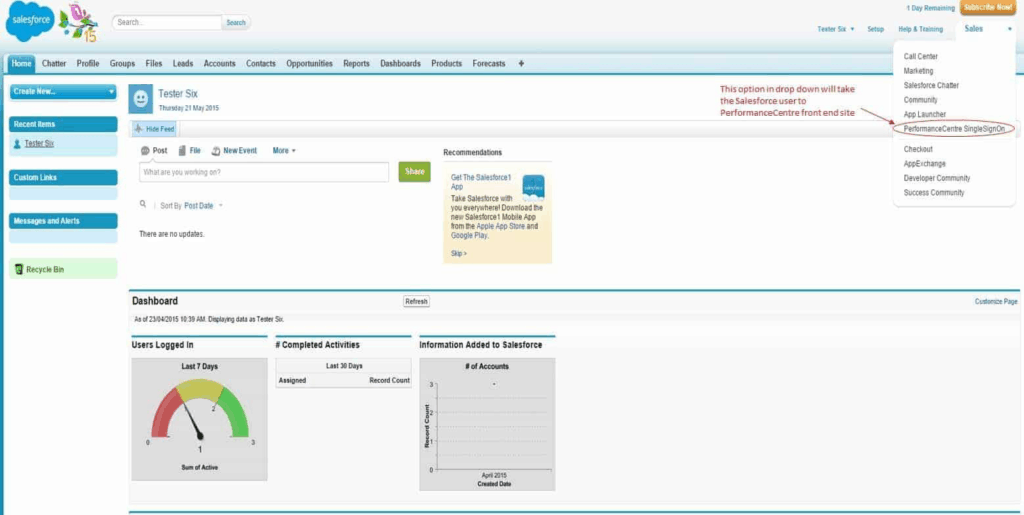
Task: Choose Marketing from the app menu
Action: [918, 71]
